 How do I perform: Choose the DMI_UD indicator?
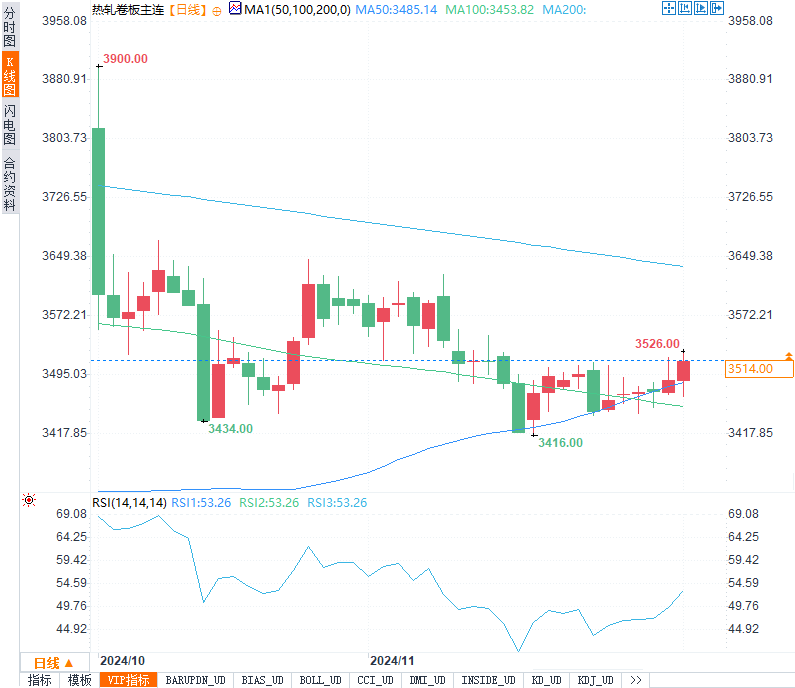427,680
